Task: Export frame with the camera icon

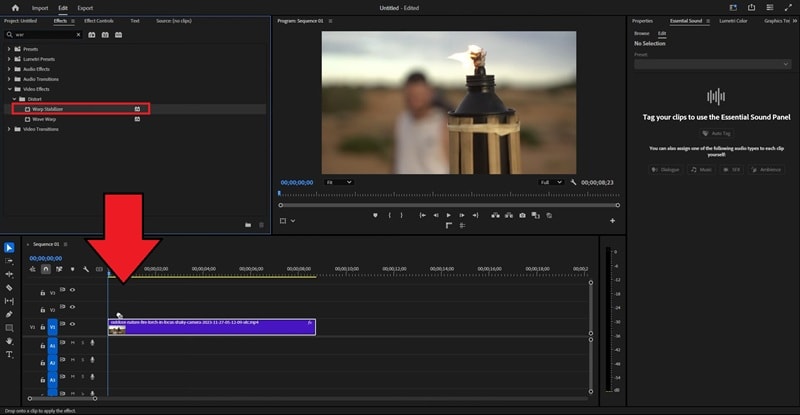Action: [522, 215]
